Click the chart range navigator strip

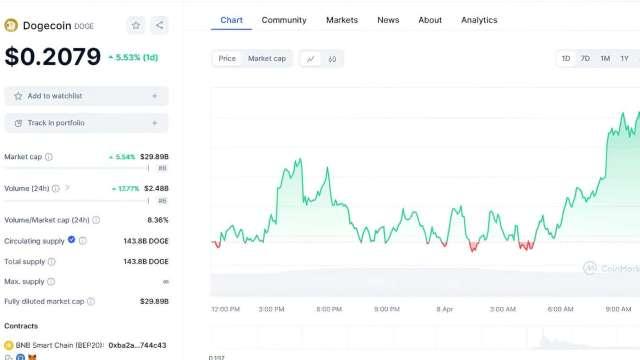click(425, 338)
